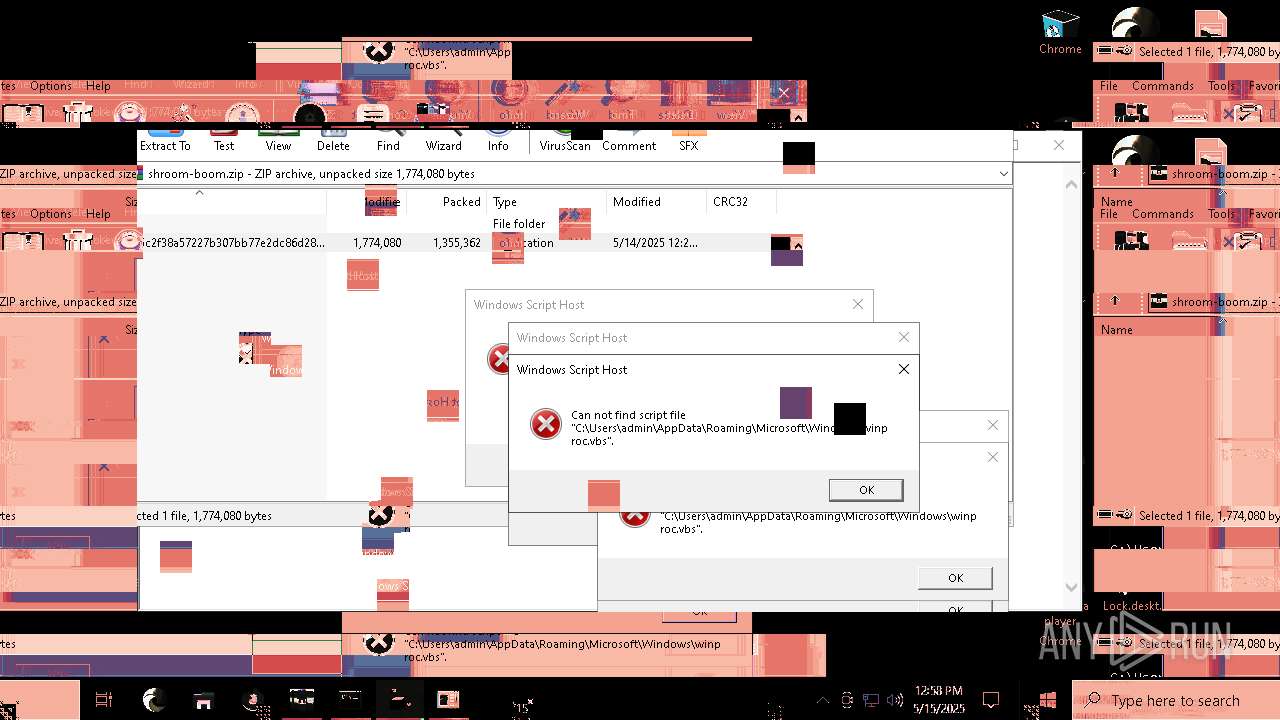Open the Options menu in the upper-left glitched menu bar
Screen dimensions: 1280x720
tap(50, 86)
